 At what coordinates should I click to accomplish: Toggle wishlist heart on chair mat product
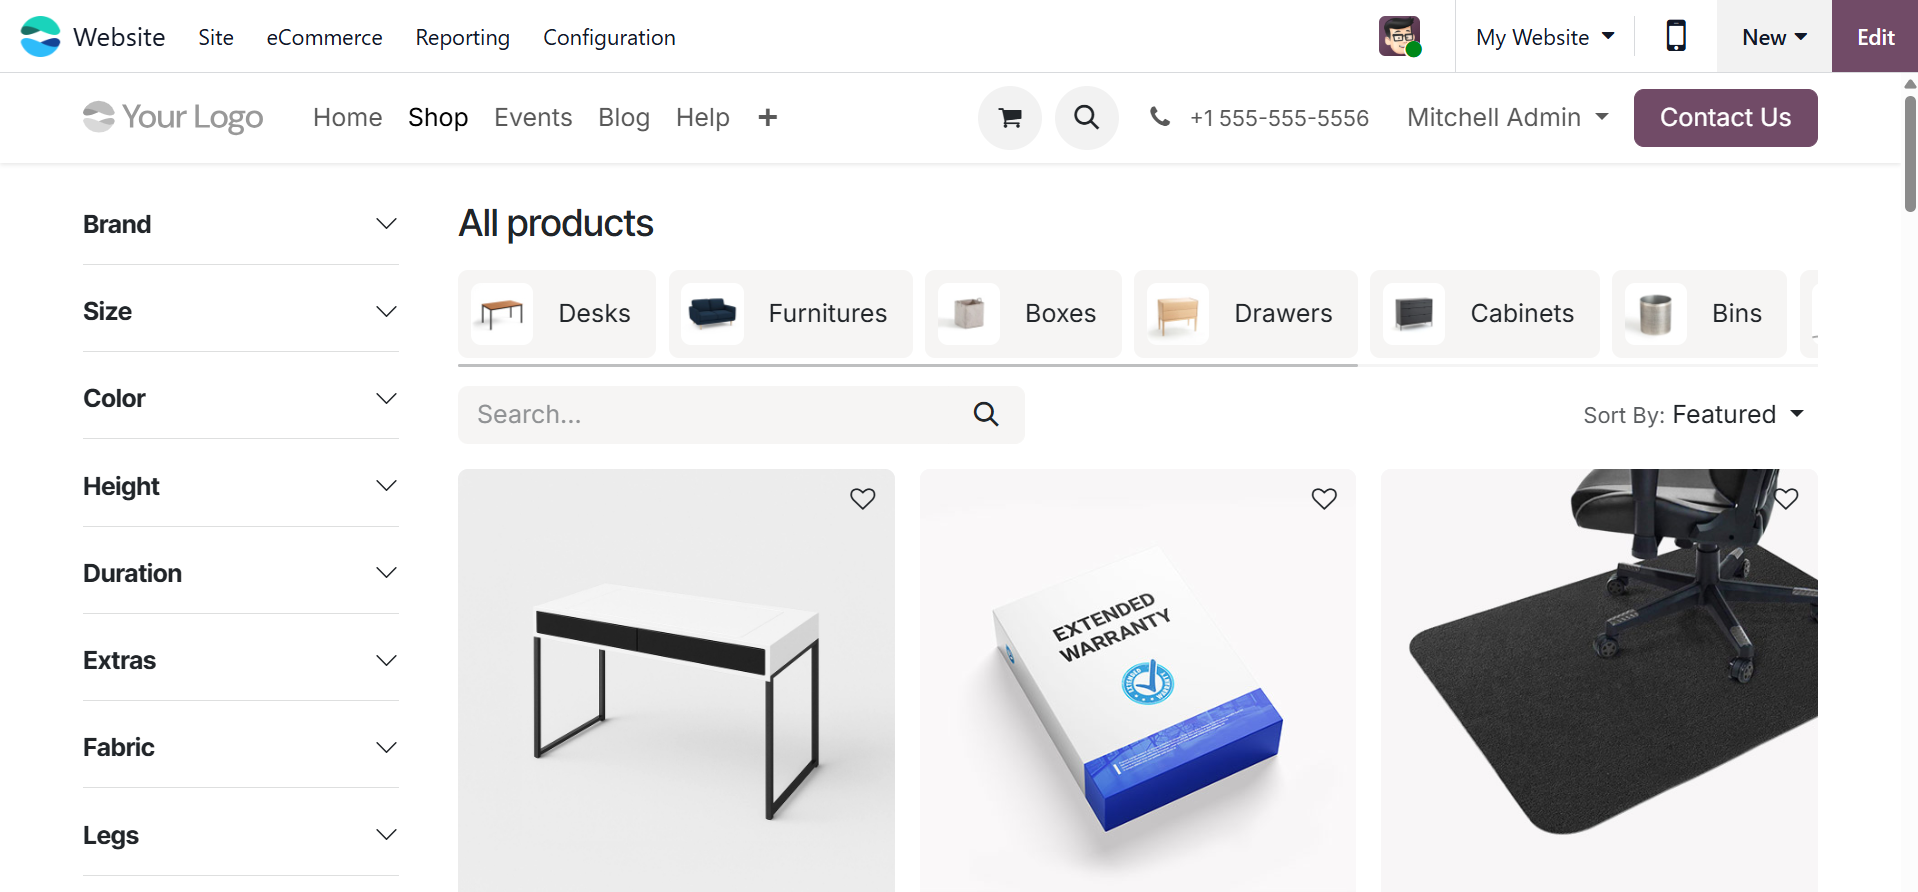[1786, 498]
